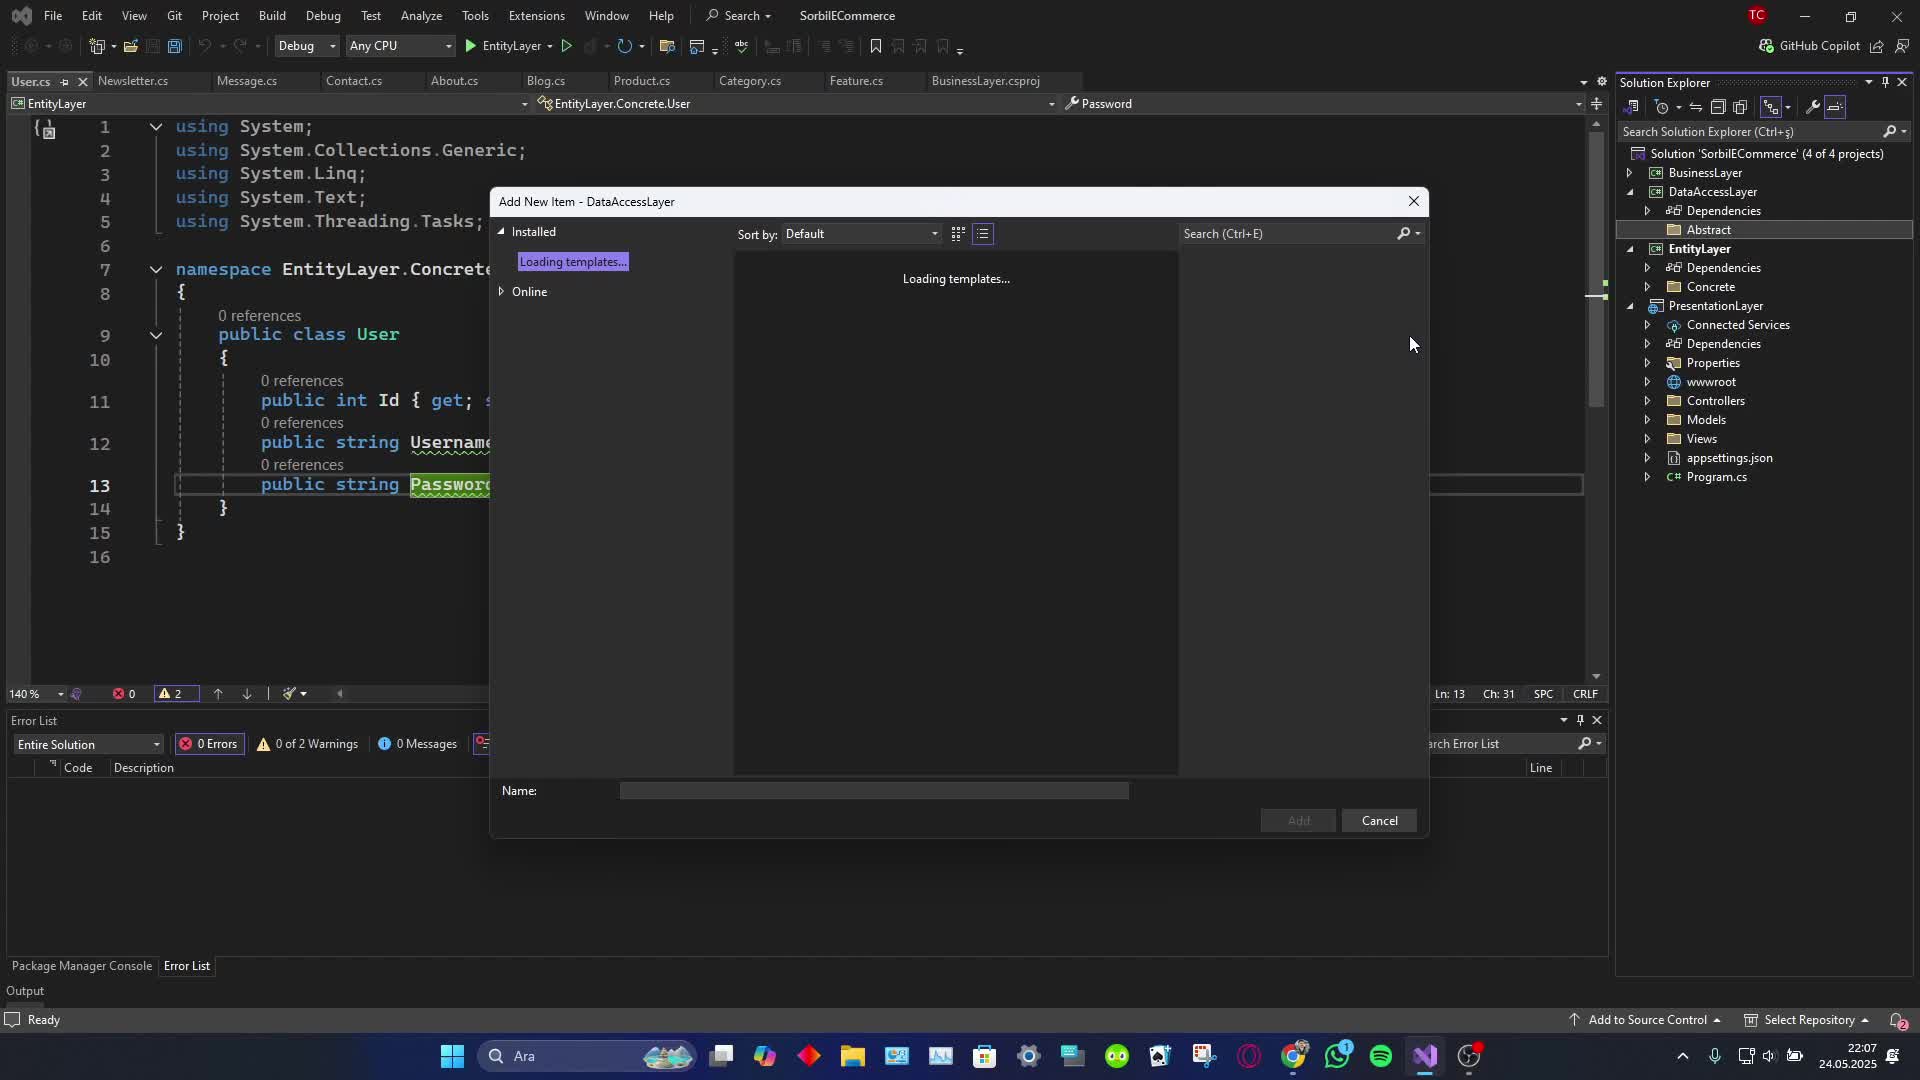Close the Add New Item dialog

click(1413, 202)
